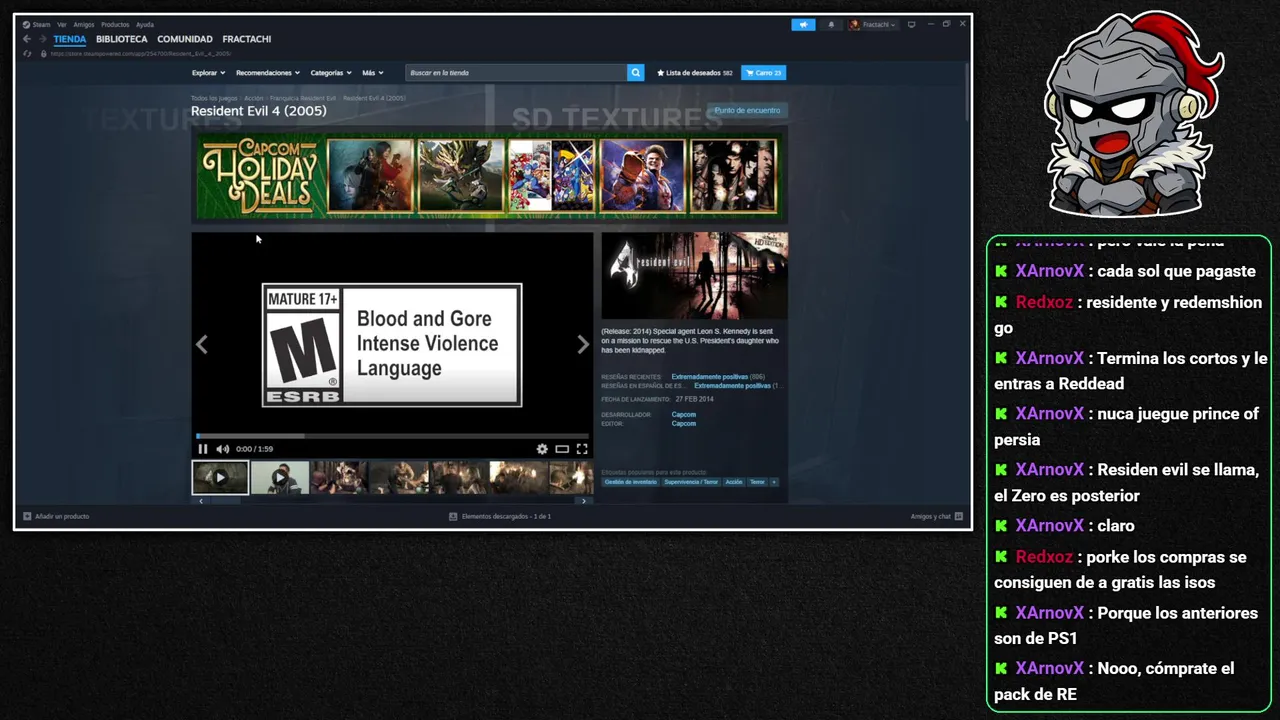Click the store URL address bar

141,54
